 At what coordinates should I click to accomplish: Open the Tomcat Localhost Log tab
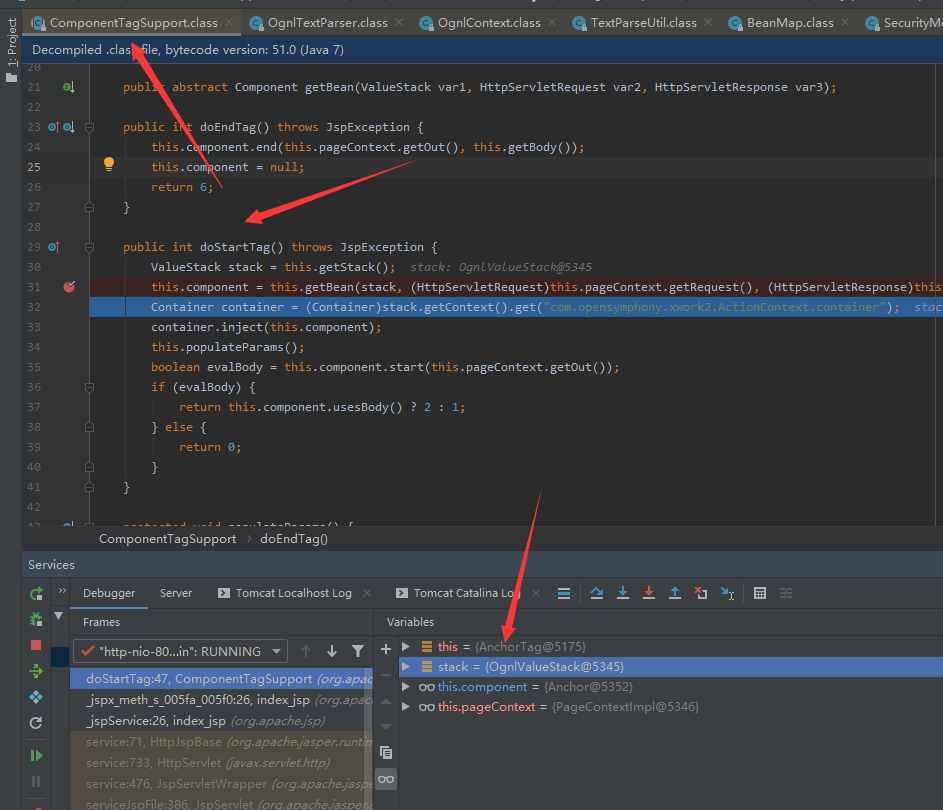(x=293, y=593)
